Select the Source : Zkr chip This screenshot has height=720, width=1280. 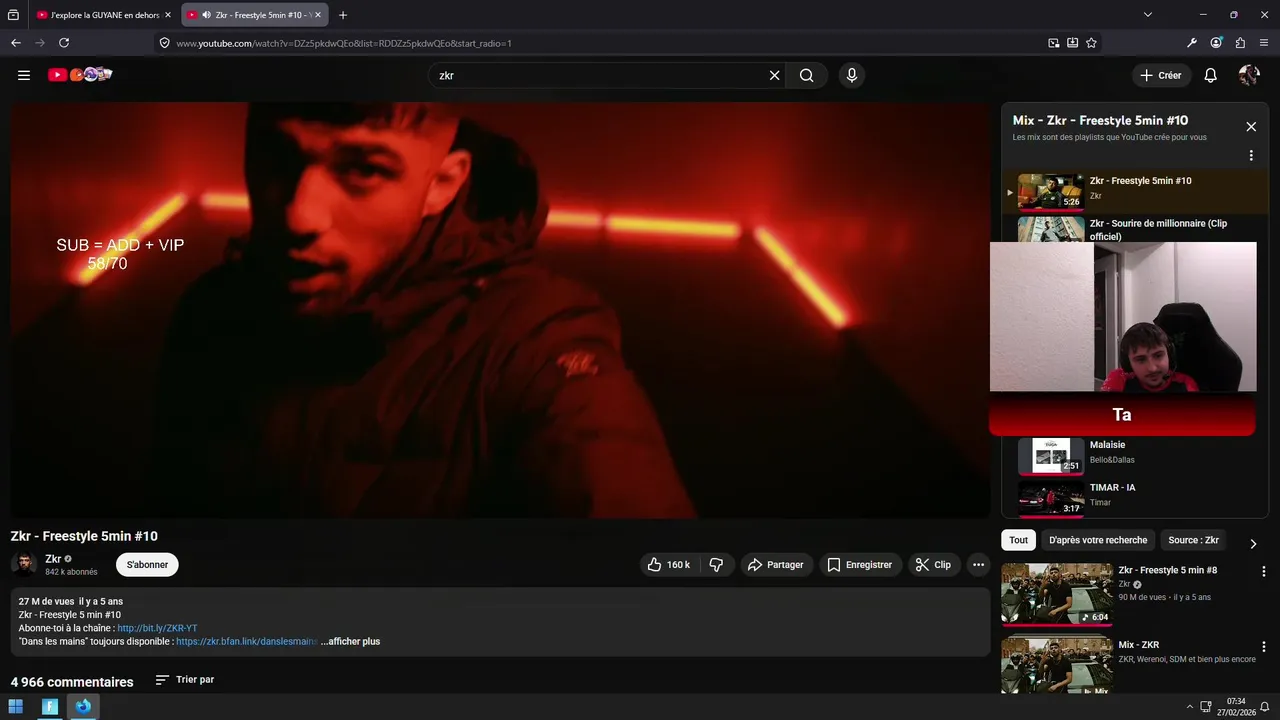[1193, 540]
